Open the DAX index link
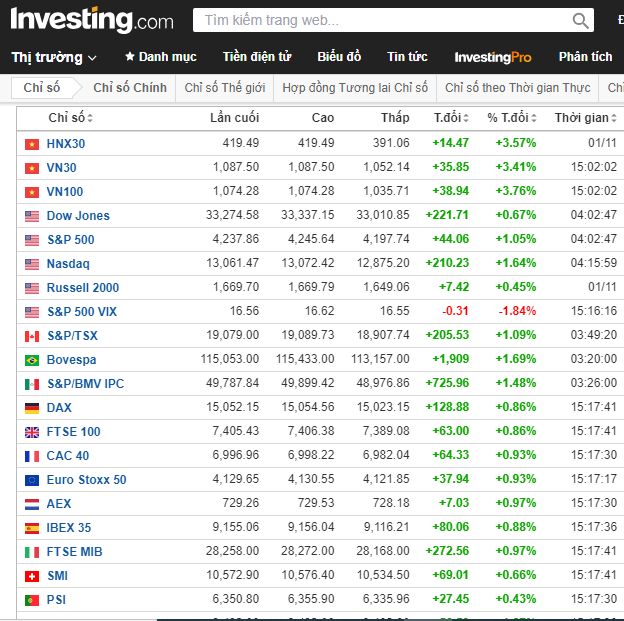 click(59, 408)
